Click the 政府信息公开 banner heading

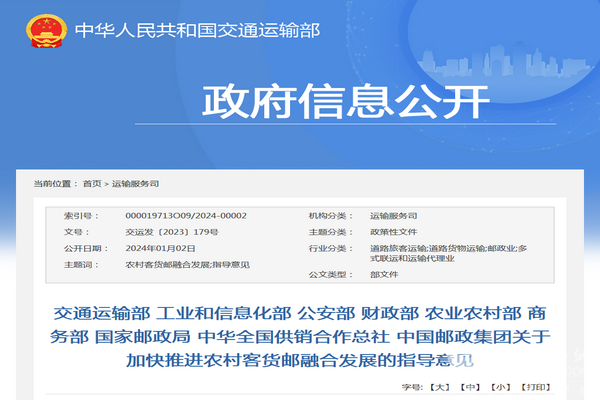(x=347, y=101)
